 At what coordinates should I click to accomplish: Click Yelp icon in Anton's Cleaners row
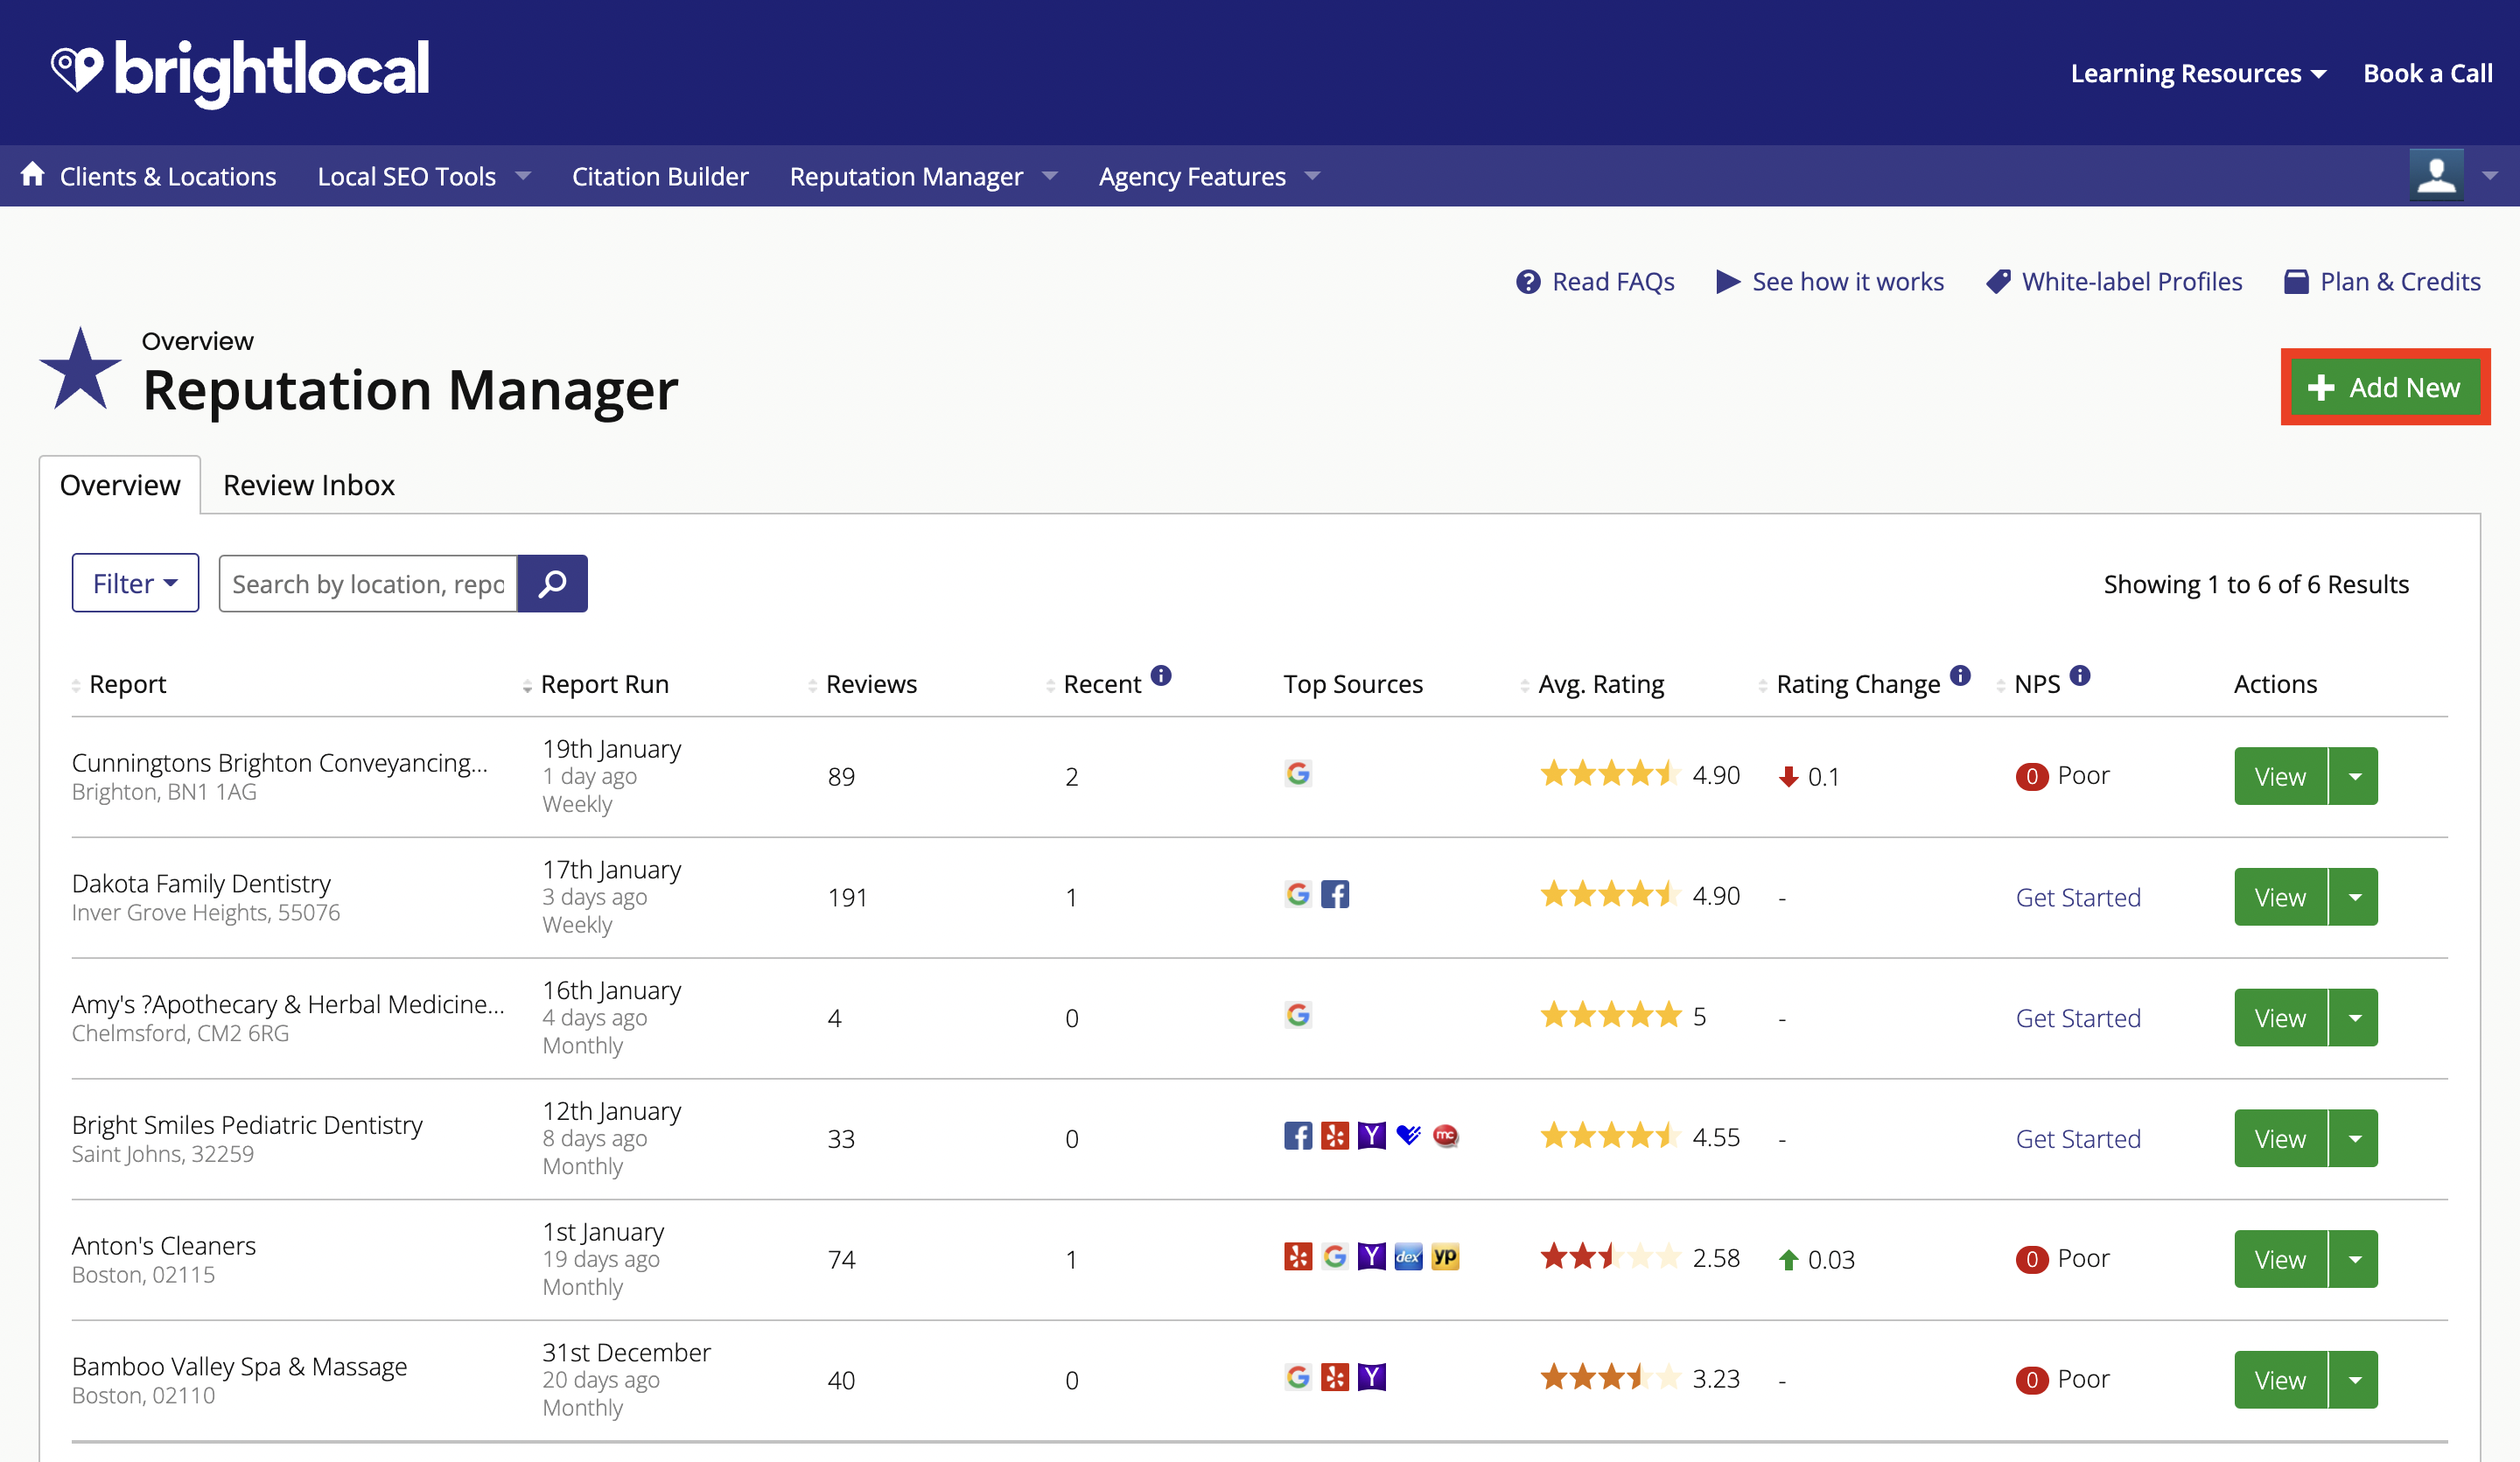point(1298,1257)
